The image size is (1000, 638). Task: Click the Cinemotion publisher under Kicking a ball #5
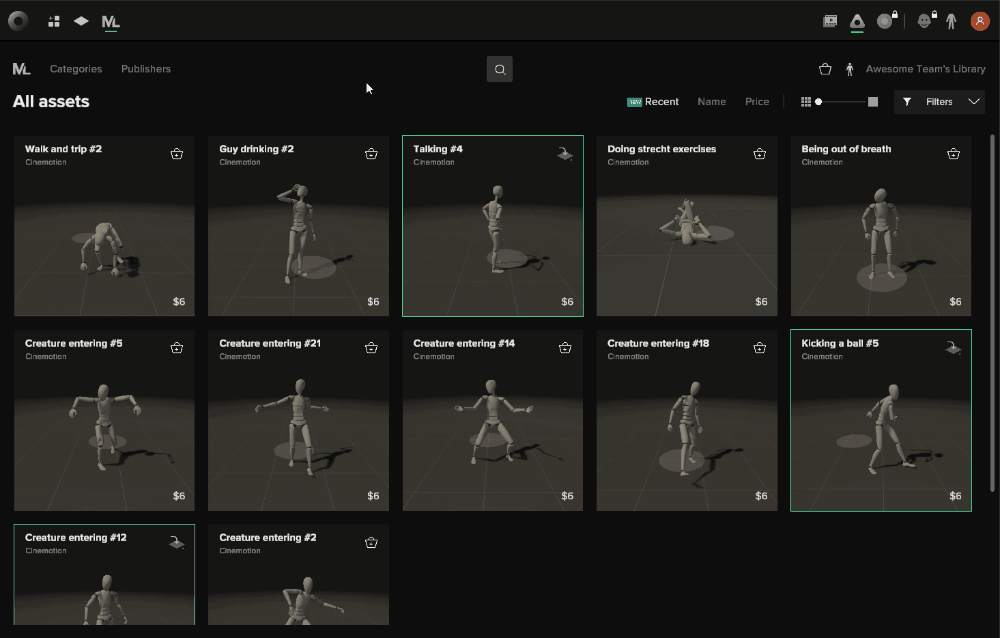click(822, 357)
